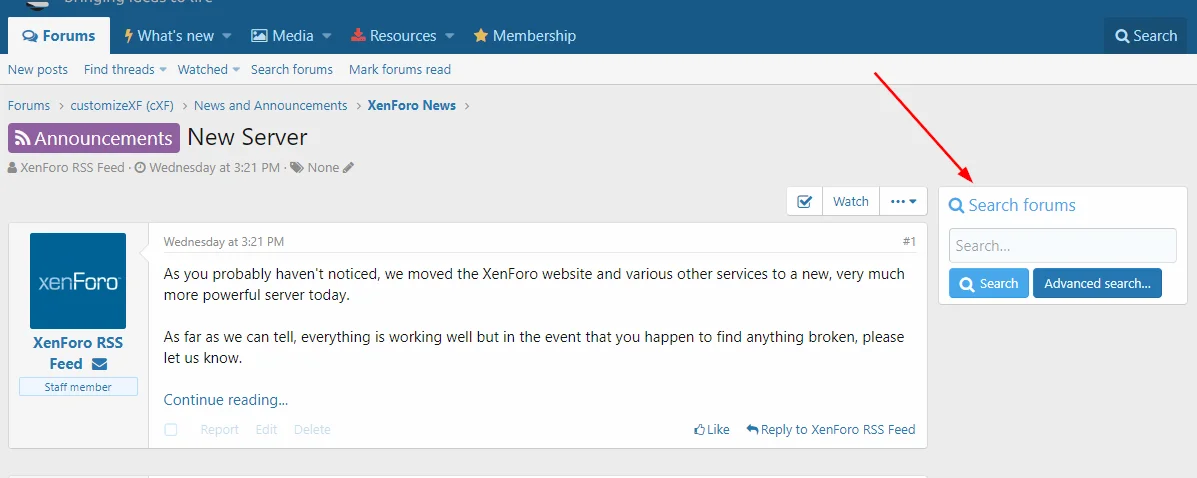
Task: Expand the Resources dropdown arrow
Action: click(x=450, y=36)
